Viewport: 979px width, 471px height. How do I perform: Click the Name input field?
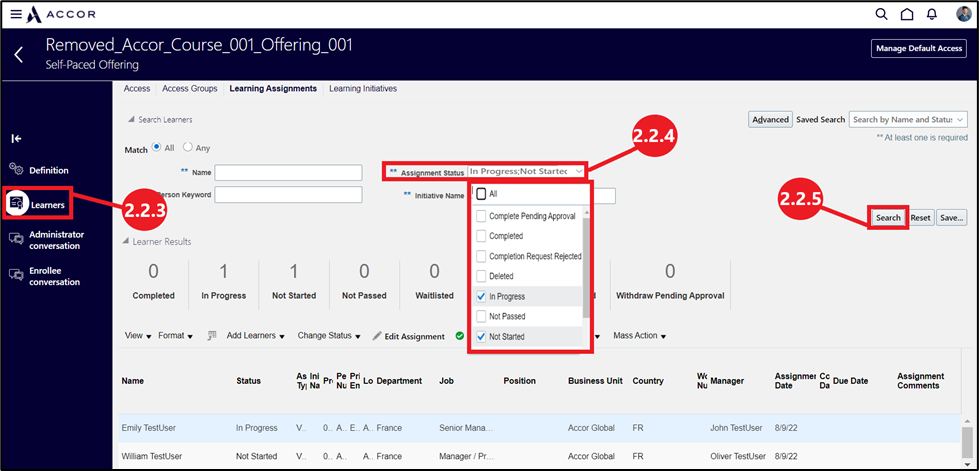click(x=288, y=172)
